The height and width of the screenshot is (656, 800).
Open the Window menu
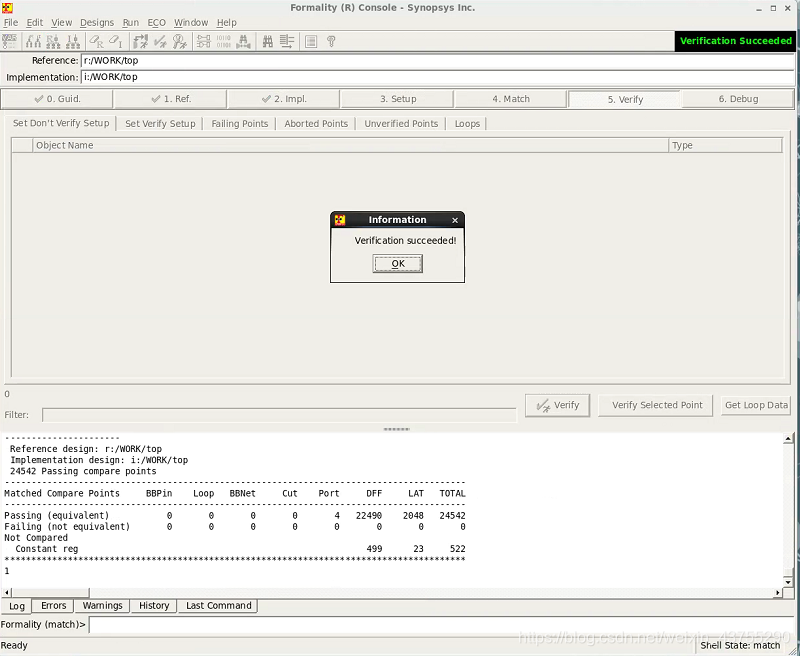[191, 22]
